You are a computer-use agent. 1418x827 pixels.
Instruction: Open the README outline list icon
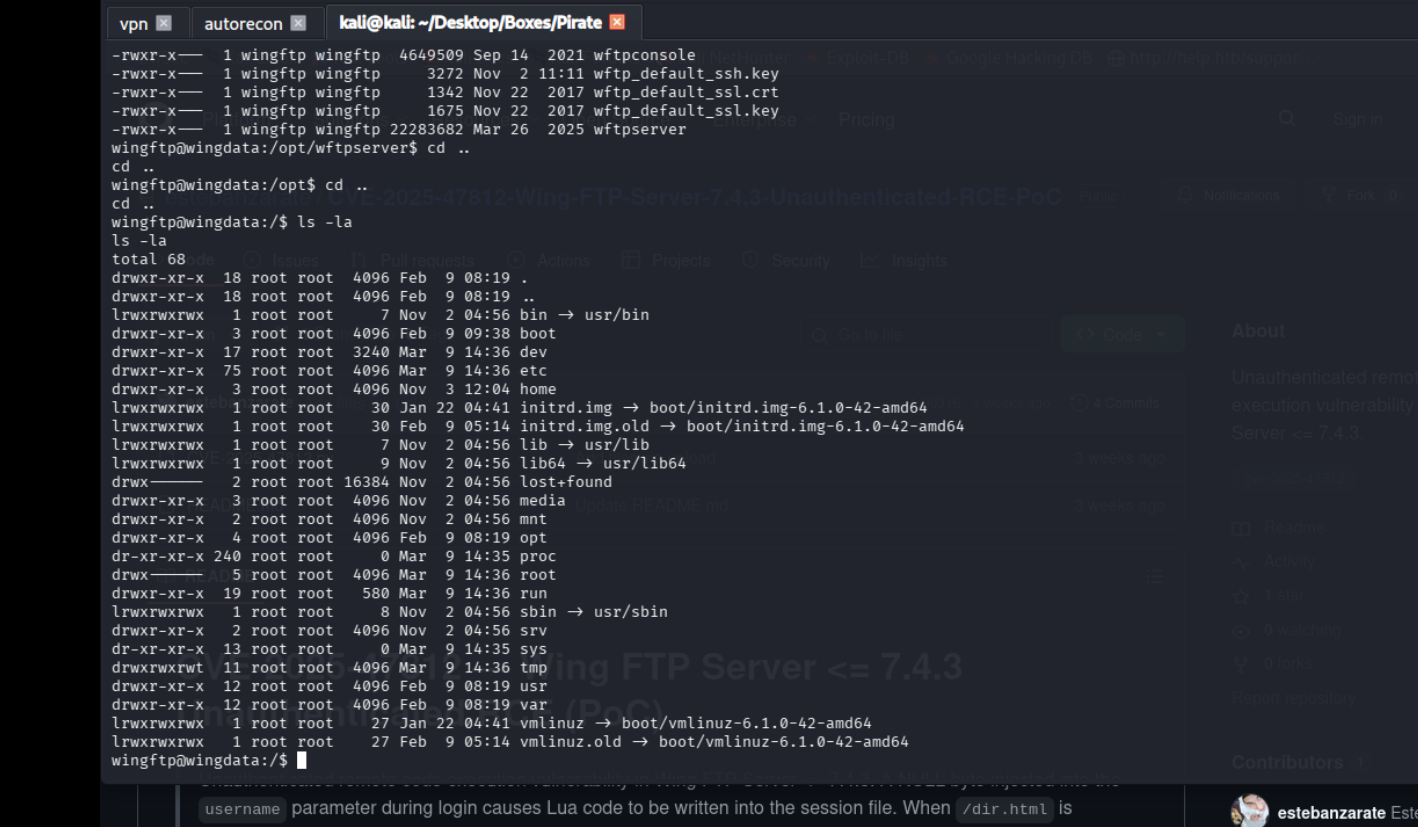click(1155, 576)
